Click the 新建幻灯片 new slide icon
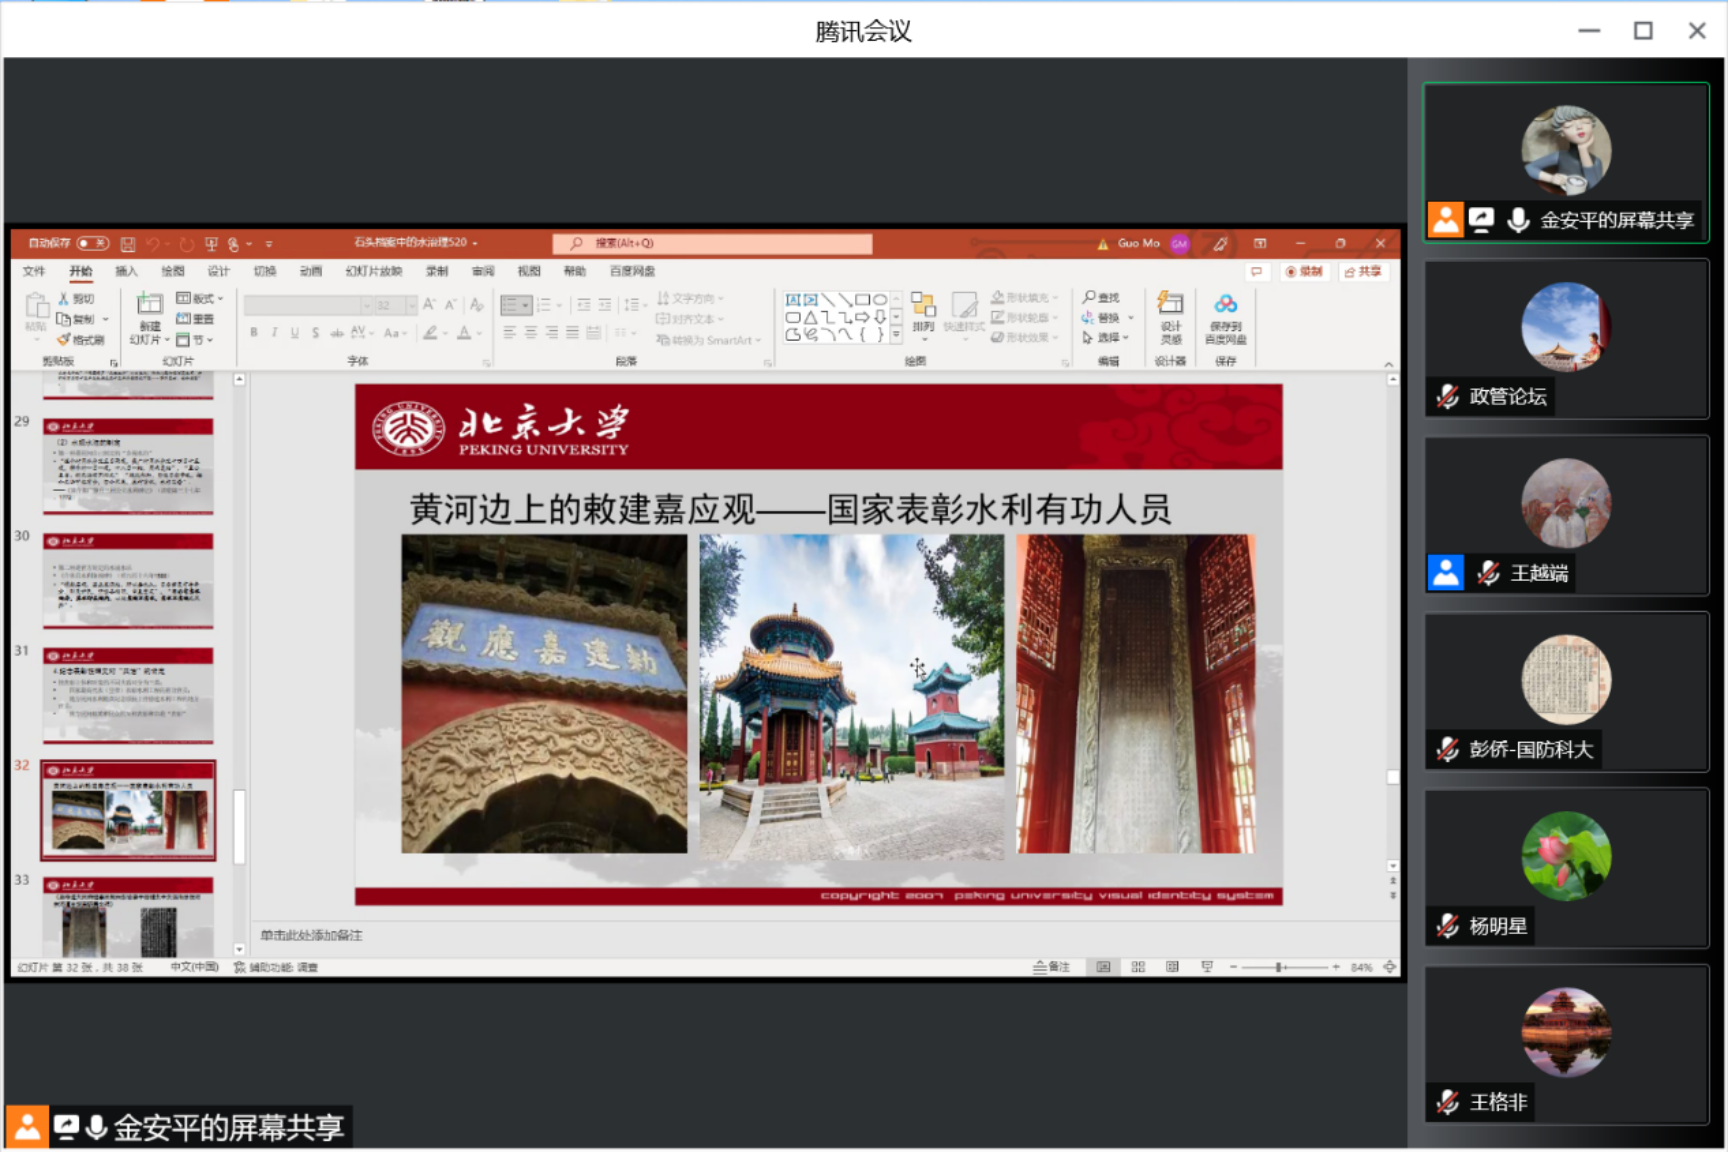 coord(149,305)
